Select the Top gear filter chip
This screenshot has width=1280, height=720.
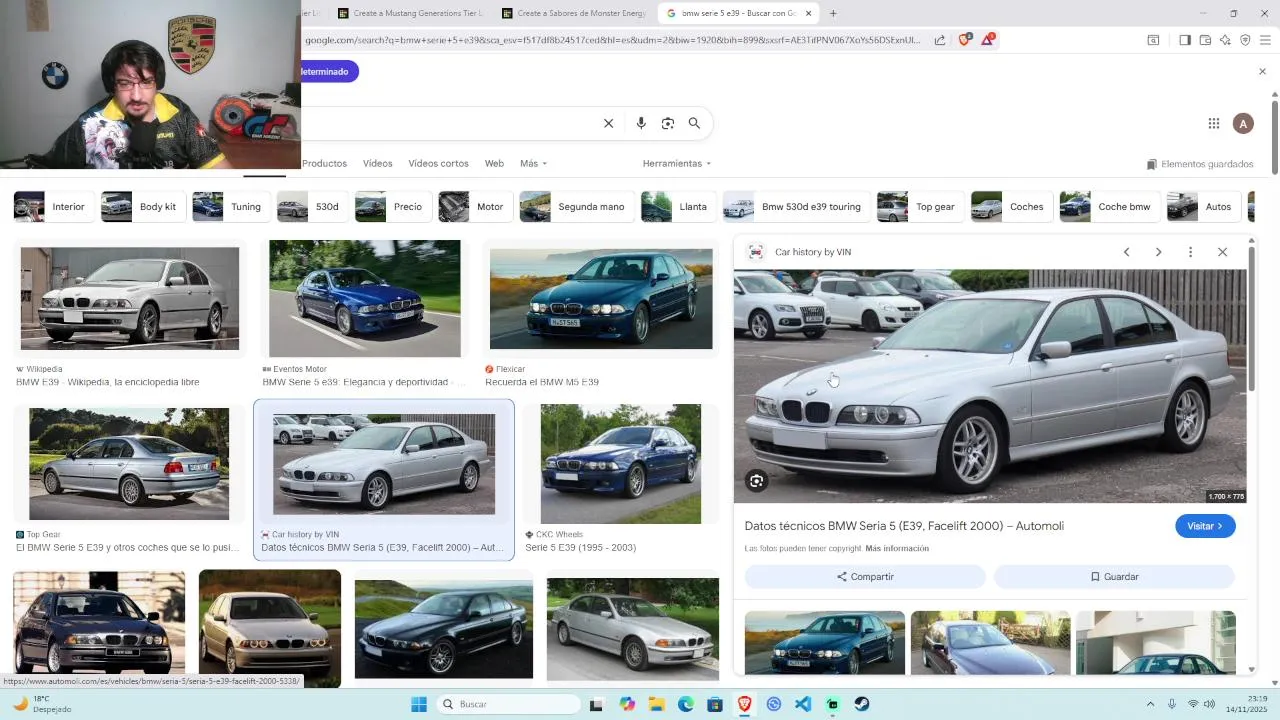pyautogui.click(x=921, y=207)
